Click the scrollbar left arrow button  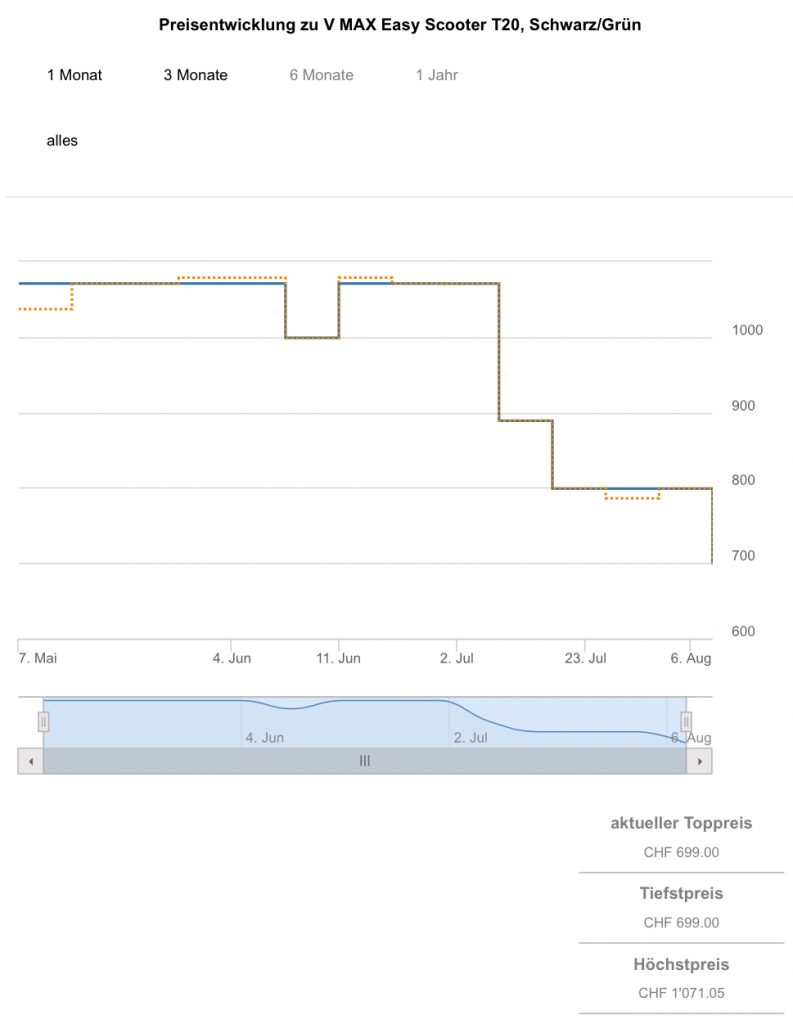pos(30,761)
